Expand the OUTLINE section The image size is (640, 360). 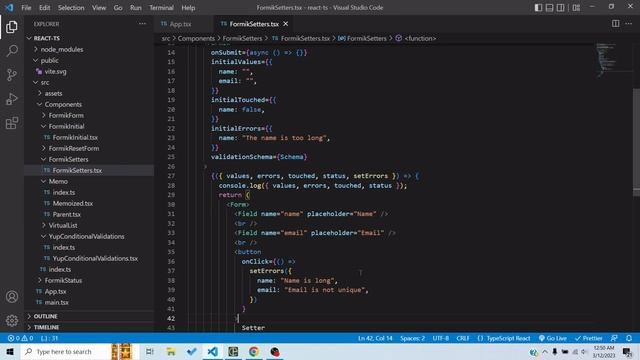89,316
